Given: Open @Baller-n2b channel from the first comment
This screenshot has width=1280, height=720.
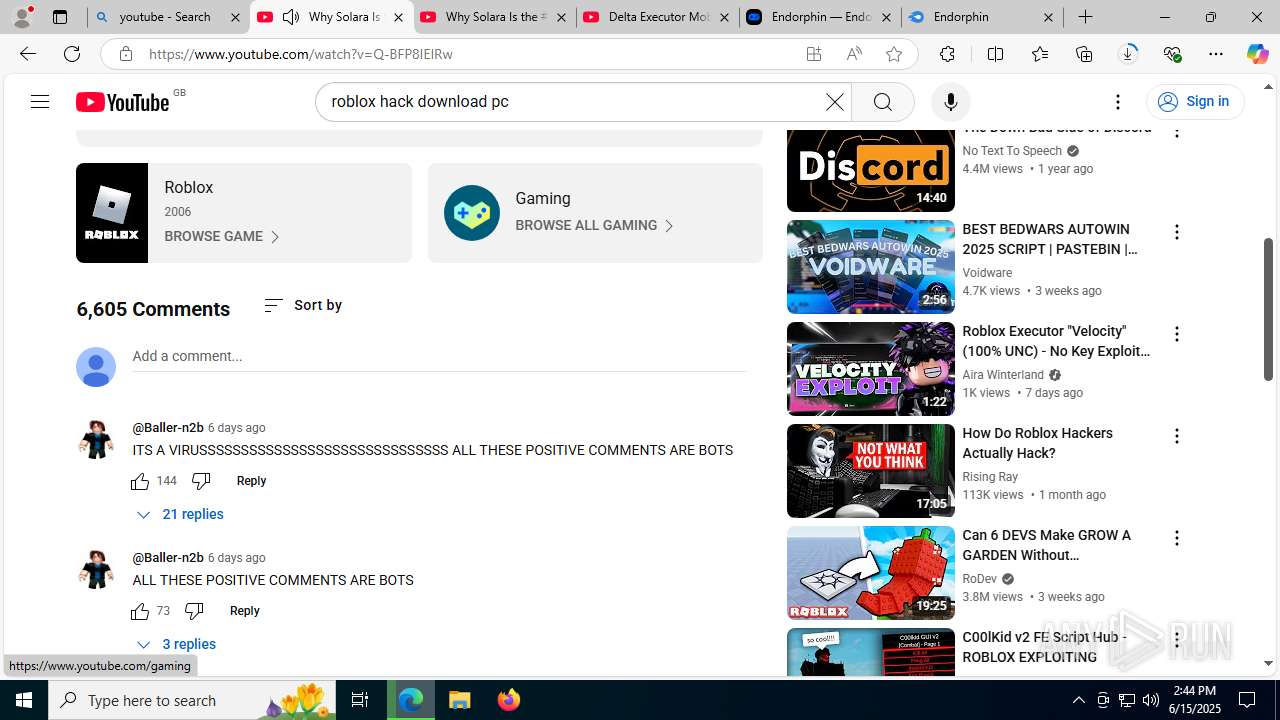Looking at the screenshot, I should 168,428.
